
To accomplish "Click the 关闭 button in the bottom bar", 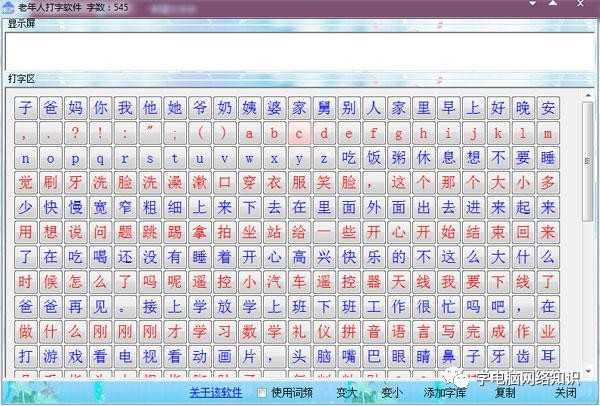I will 566,393.
